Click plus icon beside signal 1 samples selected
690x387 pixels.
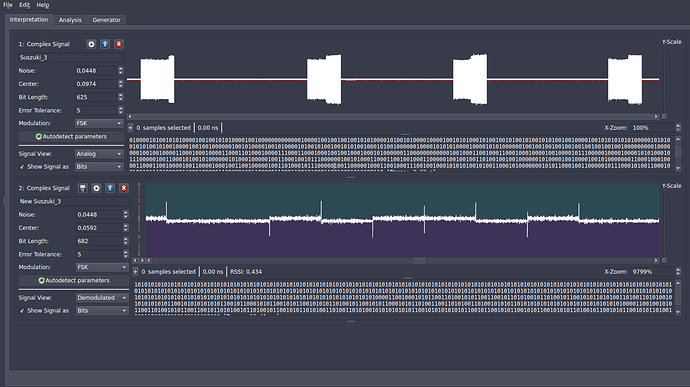130,128
